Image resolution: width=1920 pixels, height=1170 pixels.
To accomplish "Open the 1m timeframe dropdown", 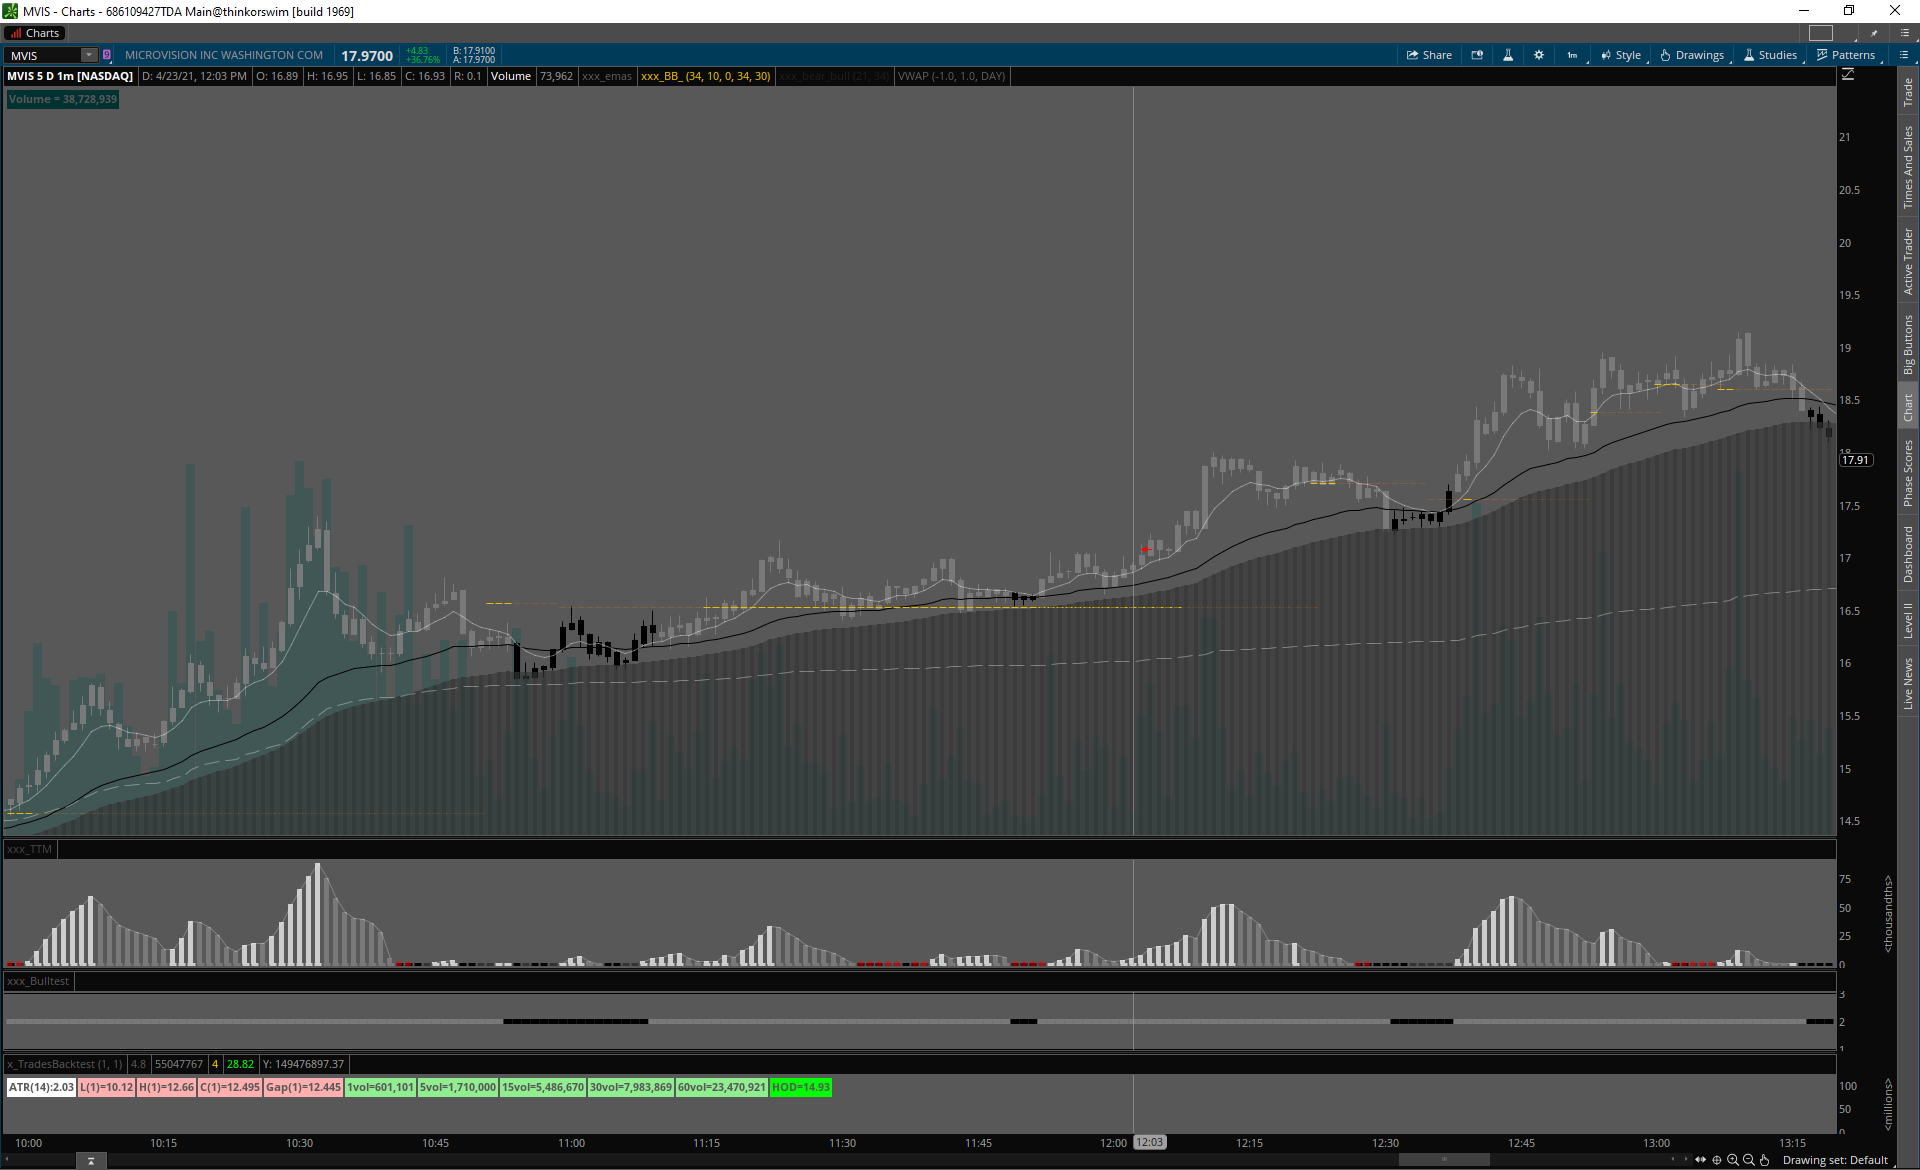I will pyautogui.click(x=1572, y=55).
